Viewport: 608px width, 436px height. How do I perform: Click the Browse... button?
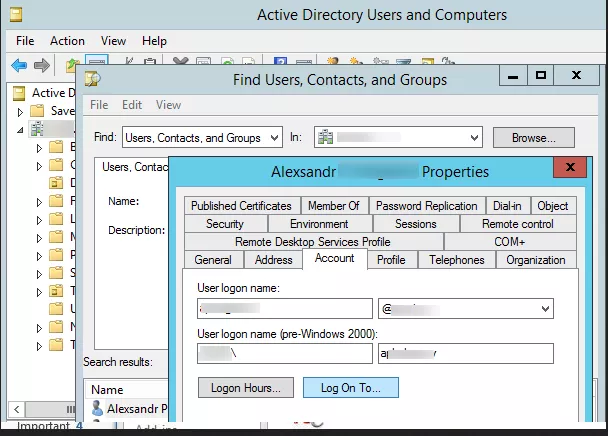point(534,137)
